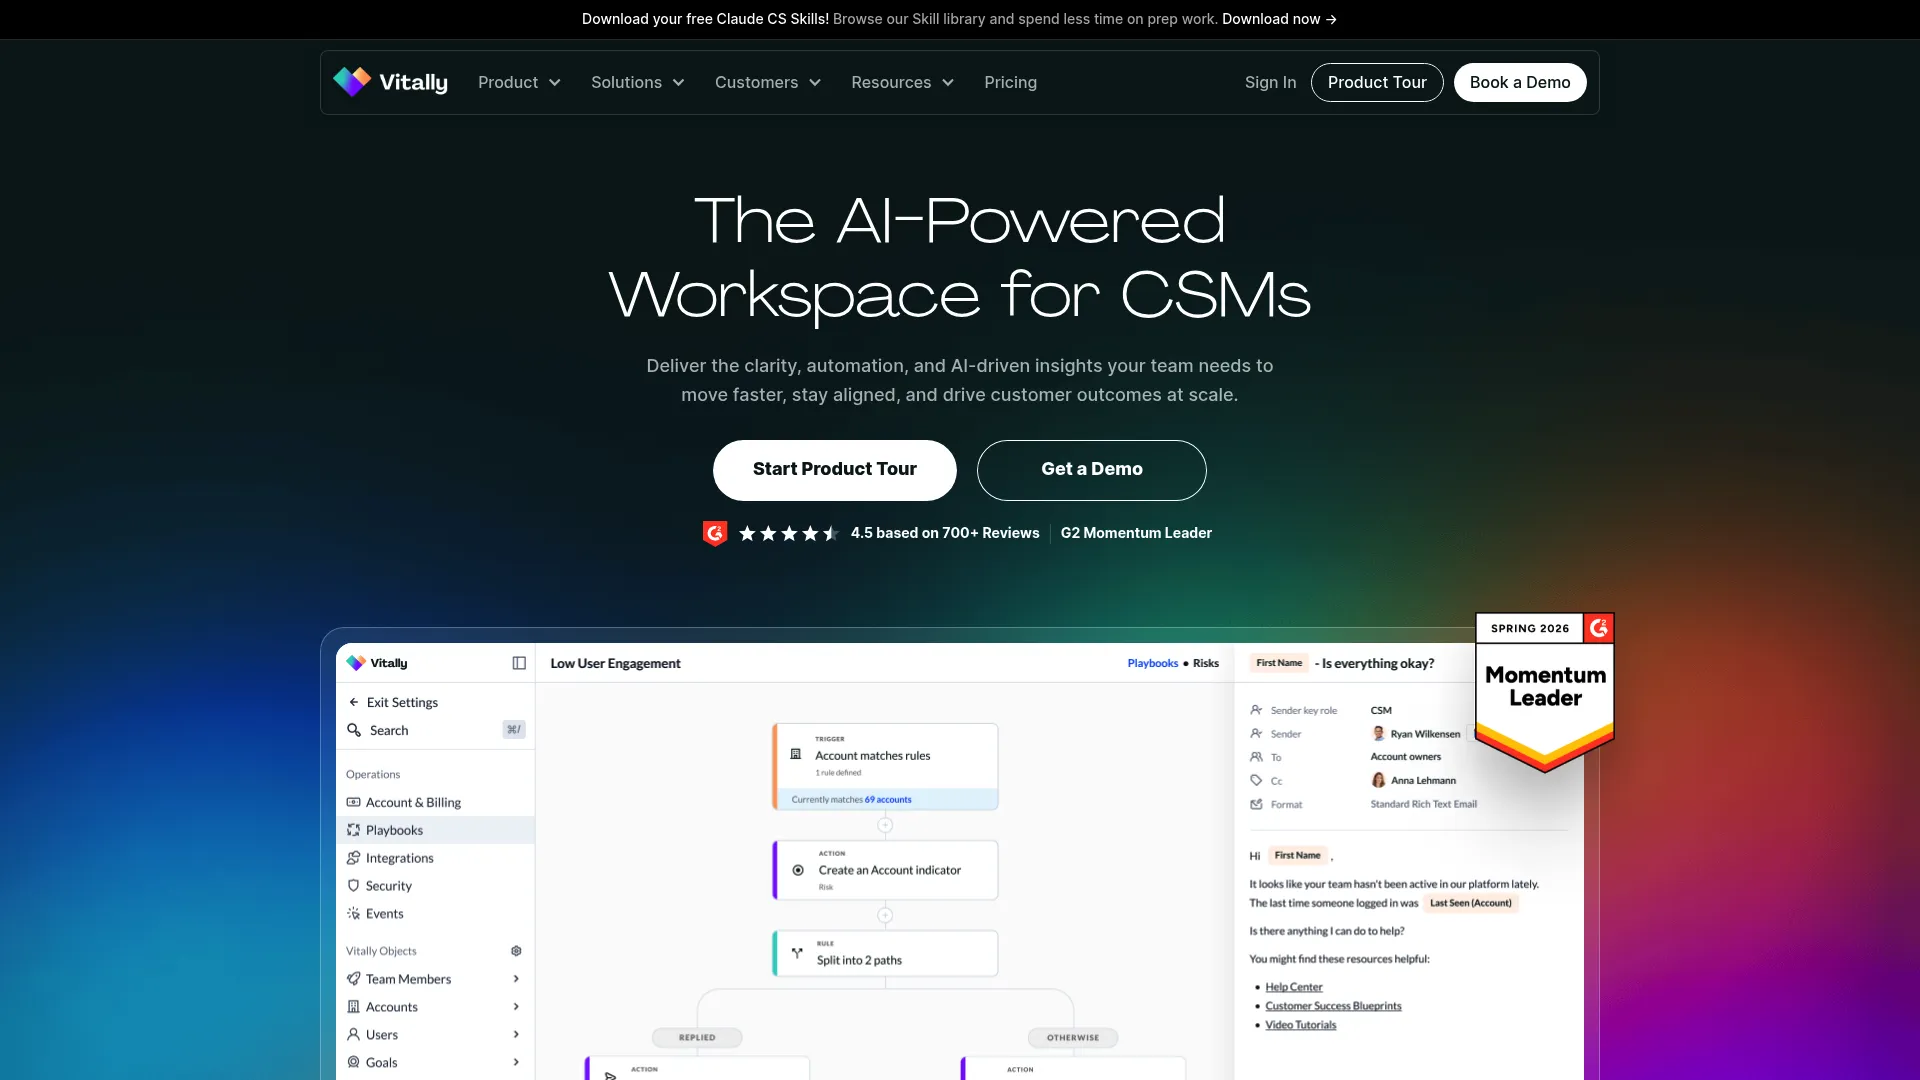Click plus connector above Split node
Screen dimensions: 1920x1080
point(885,915)
